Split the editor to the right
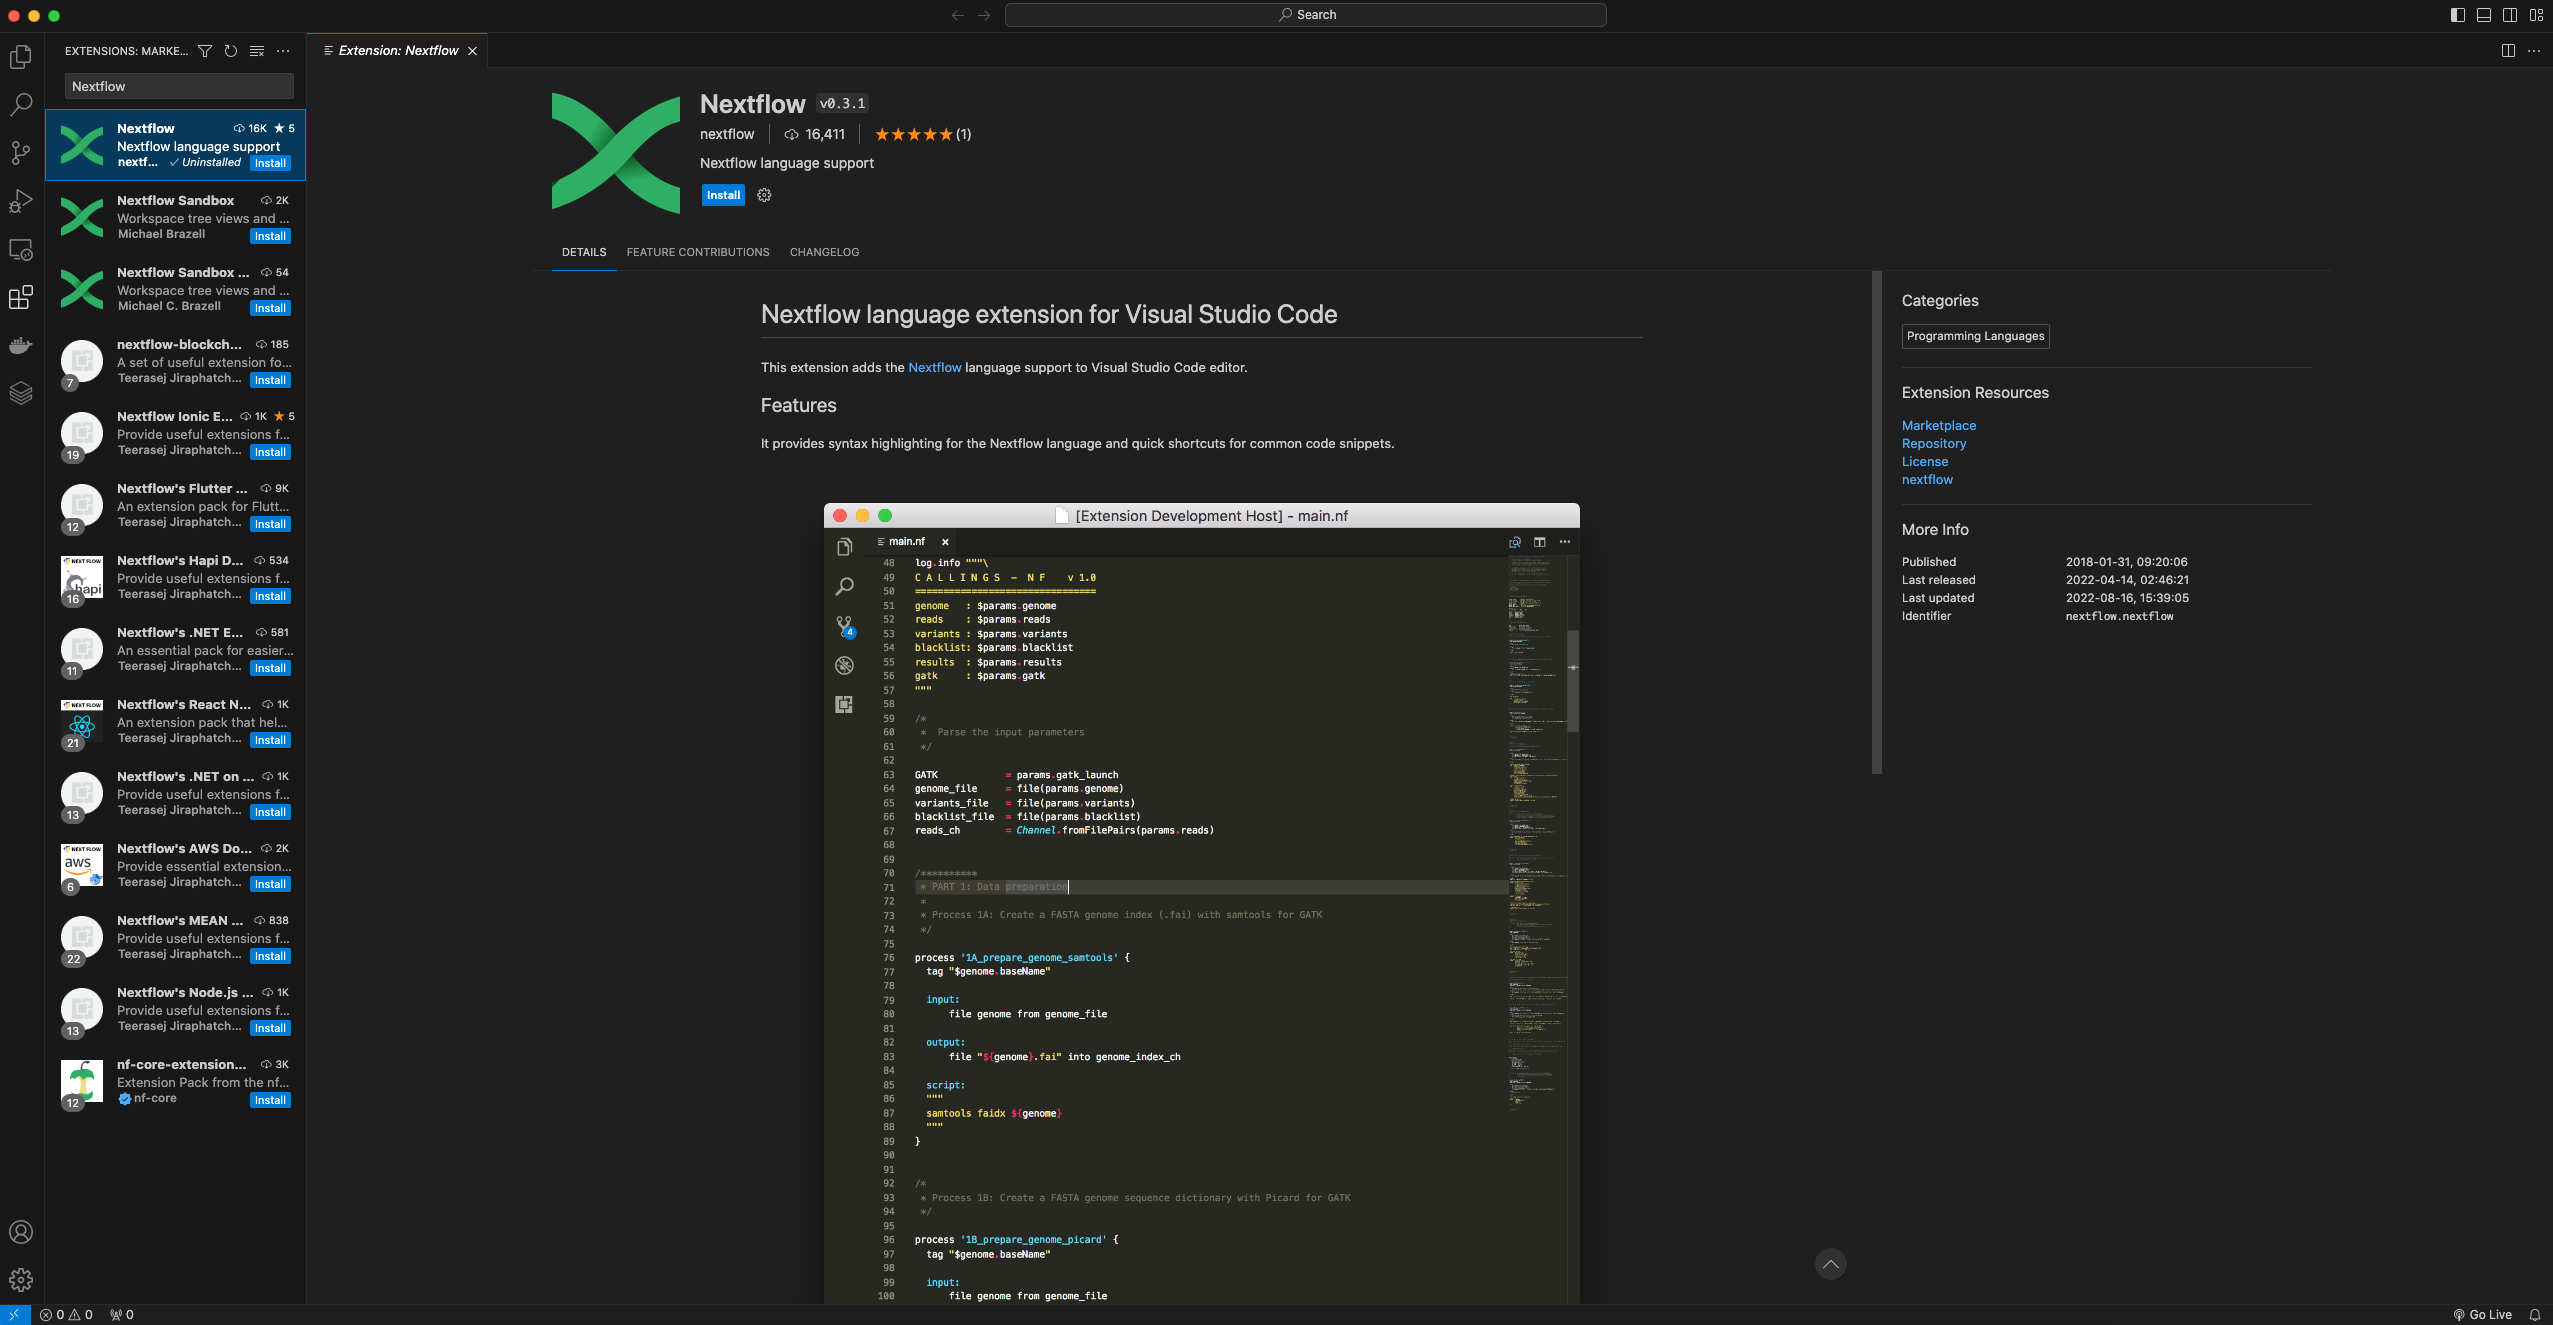 [2508, 51]
